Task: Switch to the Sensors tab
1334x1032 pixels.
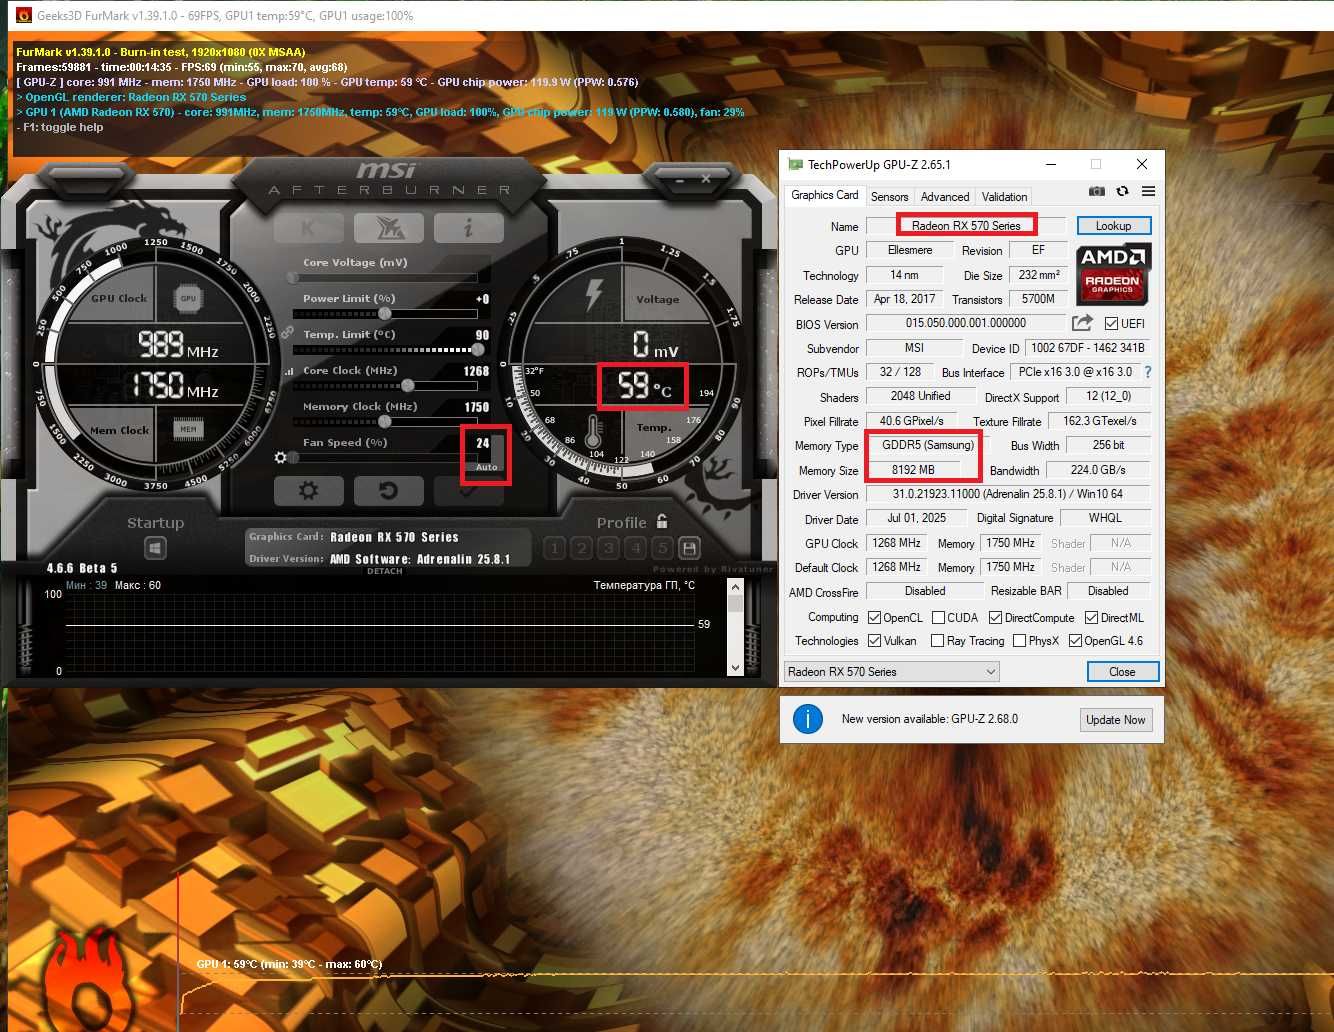Action: click(x=889, y=197)
